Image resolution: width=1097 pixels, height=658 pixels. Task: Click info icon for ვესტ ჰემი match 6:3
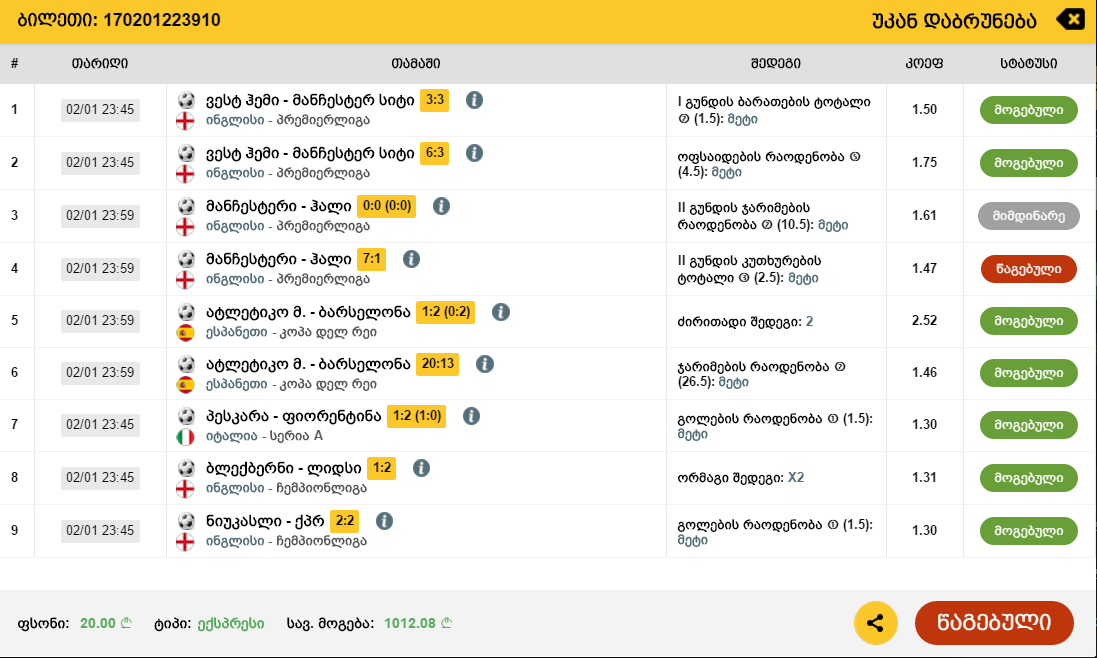[474, 153]
